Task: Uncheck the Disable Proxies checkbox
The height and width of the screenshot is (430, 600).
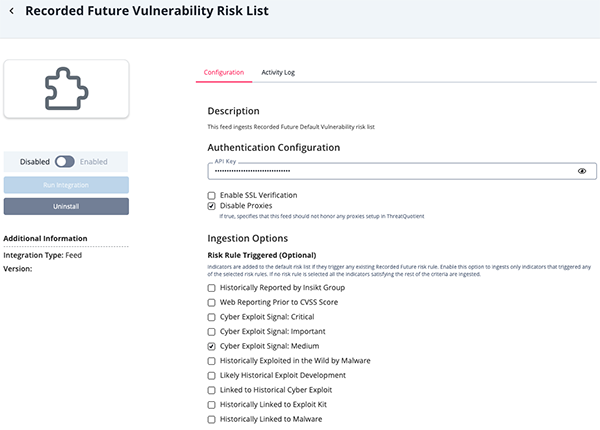Action: point(212,206)
